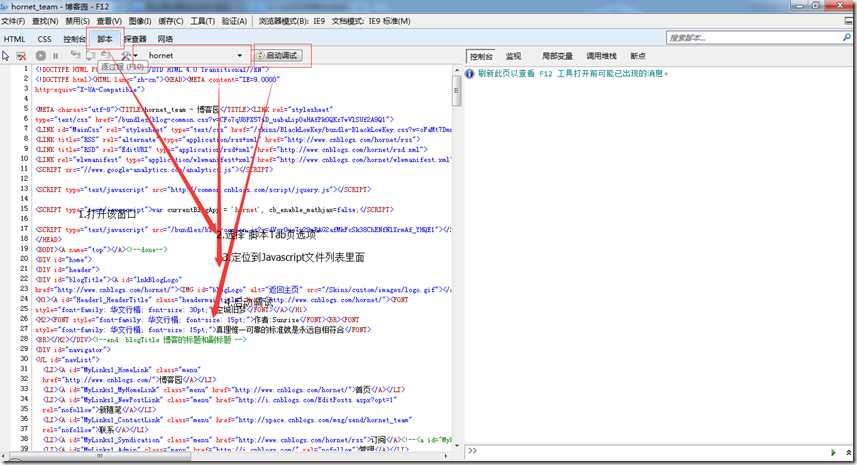Open the 查看(V) menu
857x465 pixels.
click(109, 21)
